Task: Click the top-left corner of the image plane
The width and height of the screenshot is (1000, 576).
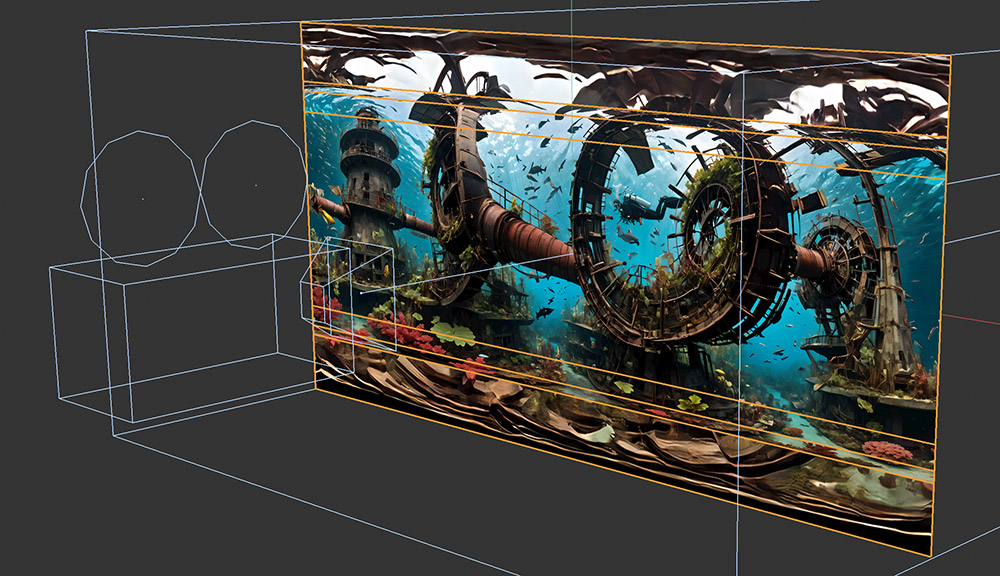Action: coord(302,24)
